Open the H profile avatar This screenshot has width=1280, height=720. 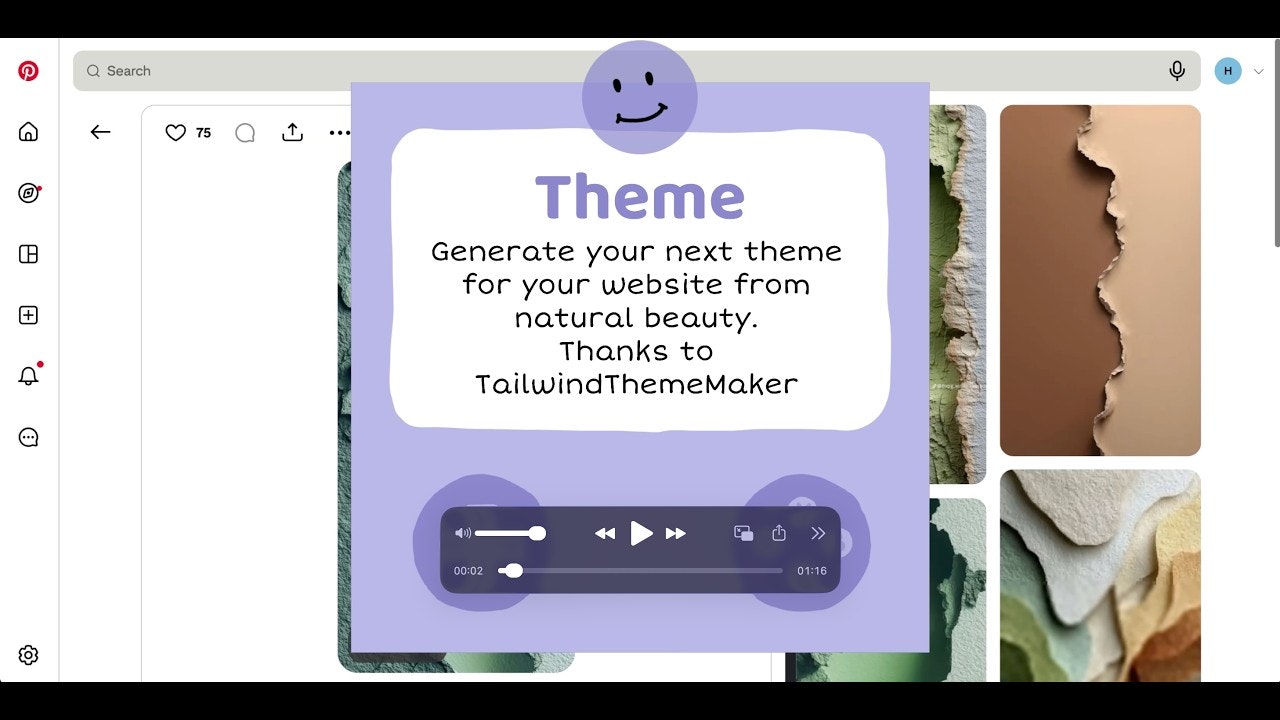coord(1228,71)
